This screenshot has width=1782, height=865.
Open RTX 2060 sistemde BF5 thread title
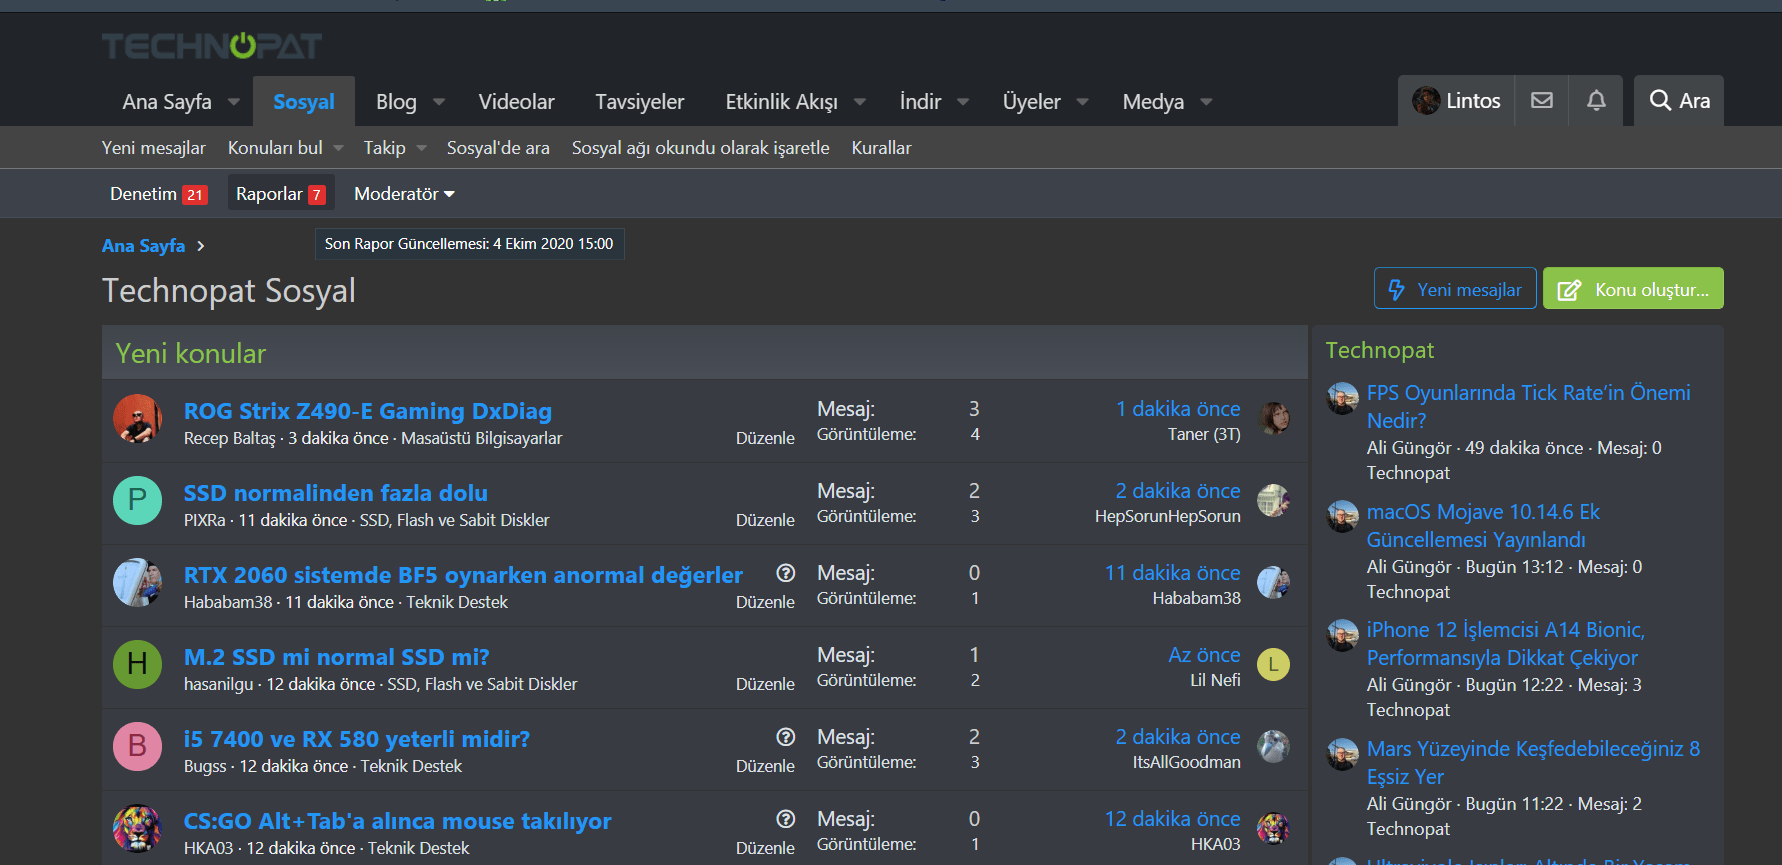point(463,575)
